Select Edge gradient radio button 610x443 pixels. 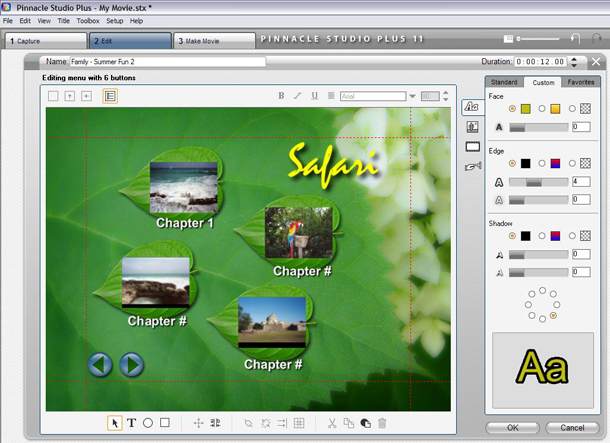tap(542, 163)
